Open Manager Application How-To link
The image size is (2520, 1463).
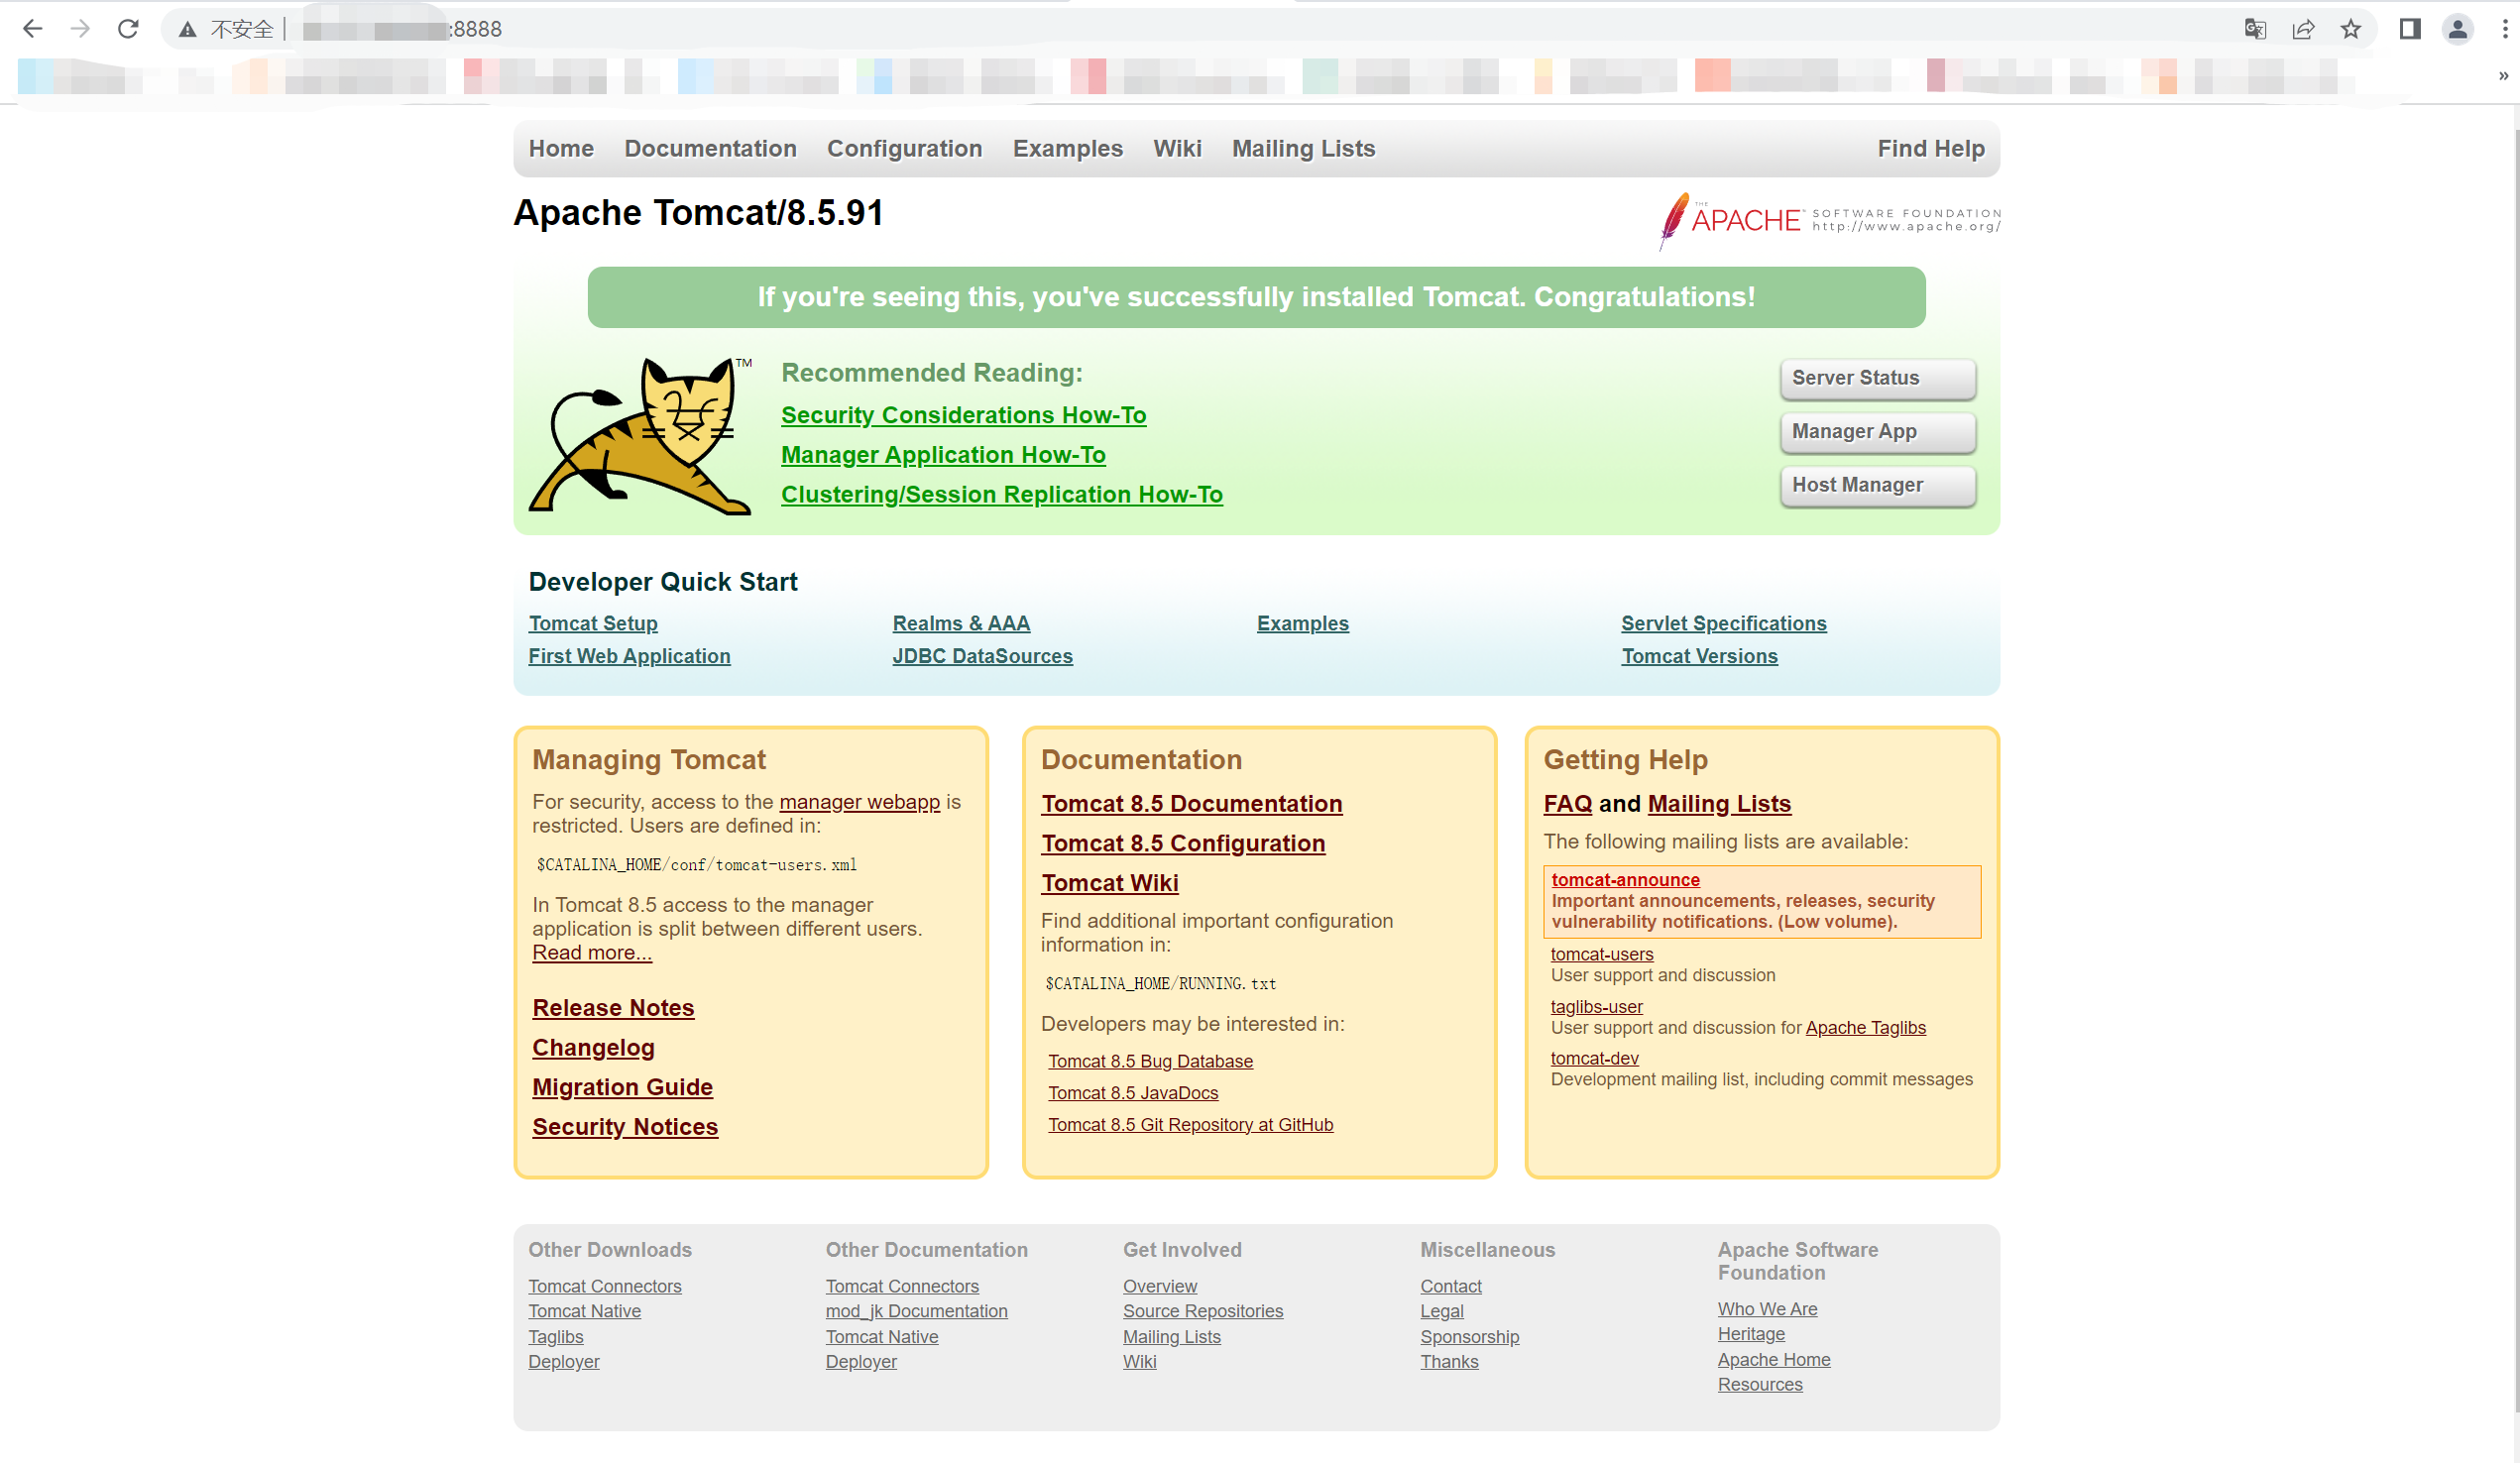[x=943, y=454]
